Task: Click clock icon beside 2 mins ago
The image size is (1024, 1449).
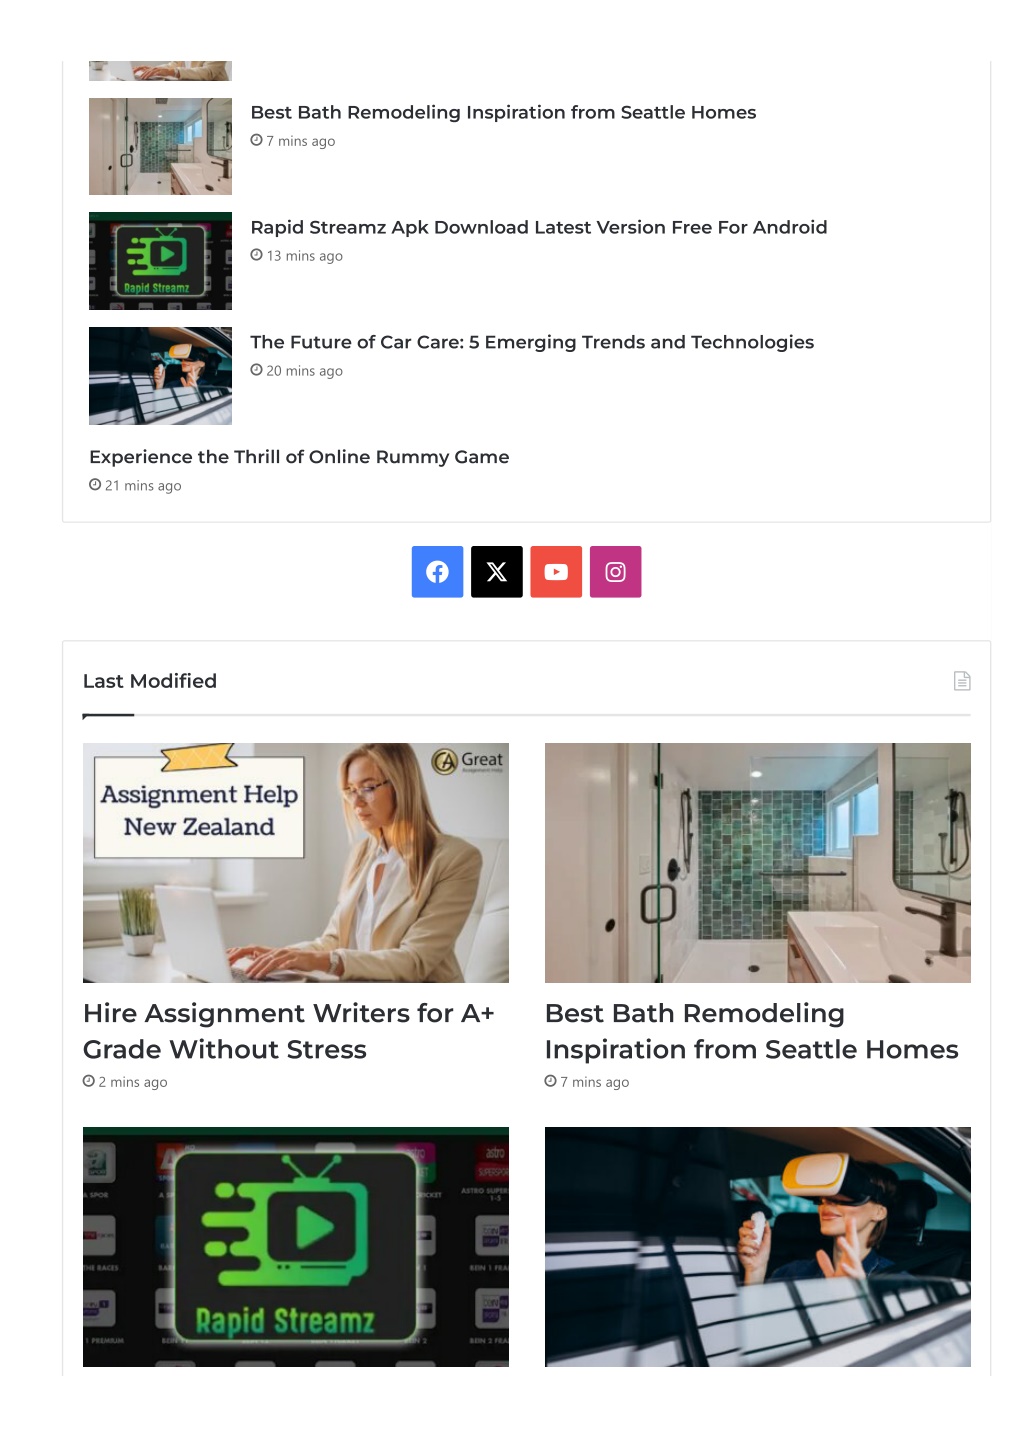Action: tap(89, 1081)
